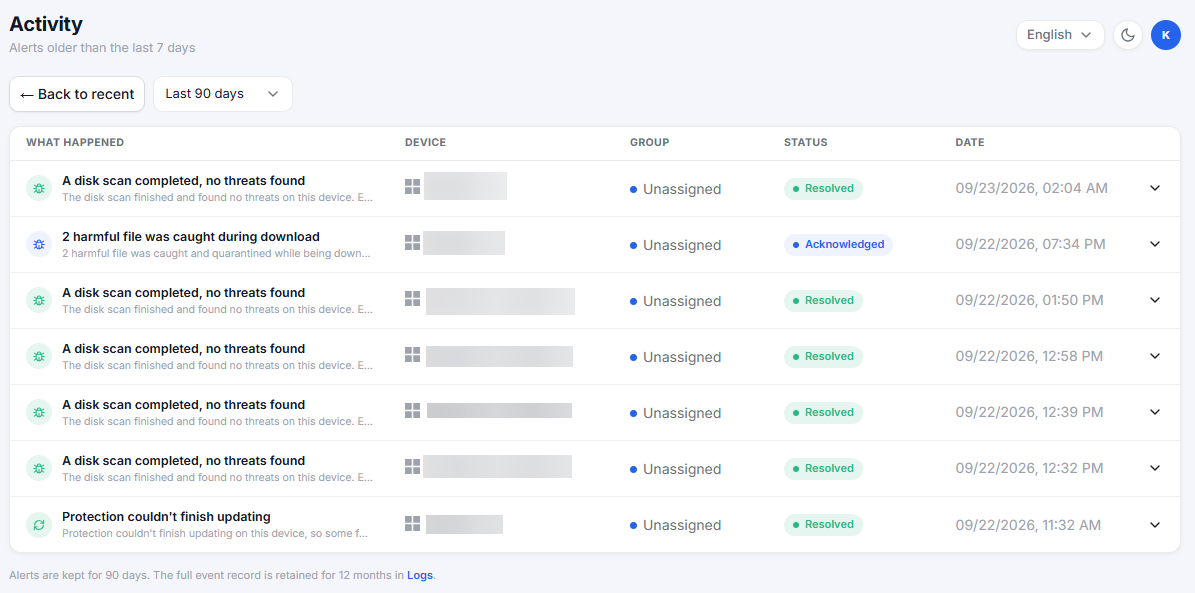Click blue bug icon of harmful file alert
Viewport: 1195px width, 593px height.
39,244
